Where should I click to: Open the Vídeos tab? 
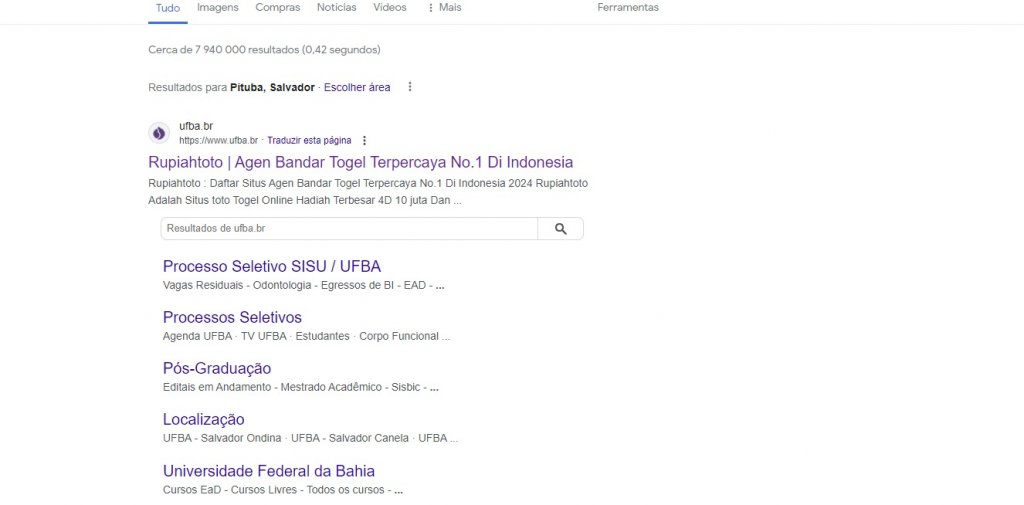[389, 8]
